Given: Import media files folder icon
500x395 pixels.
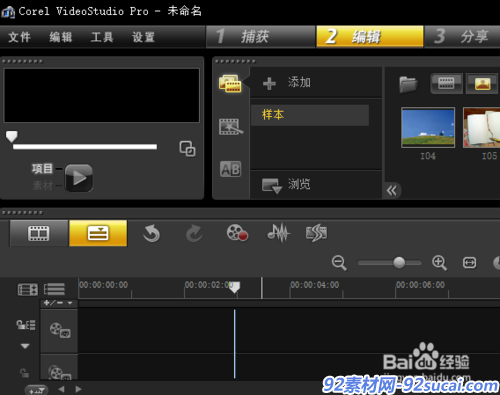Looking at the screenshot, I should 408,84.
